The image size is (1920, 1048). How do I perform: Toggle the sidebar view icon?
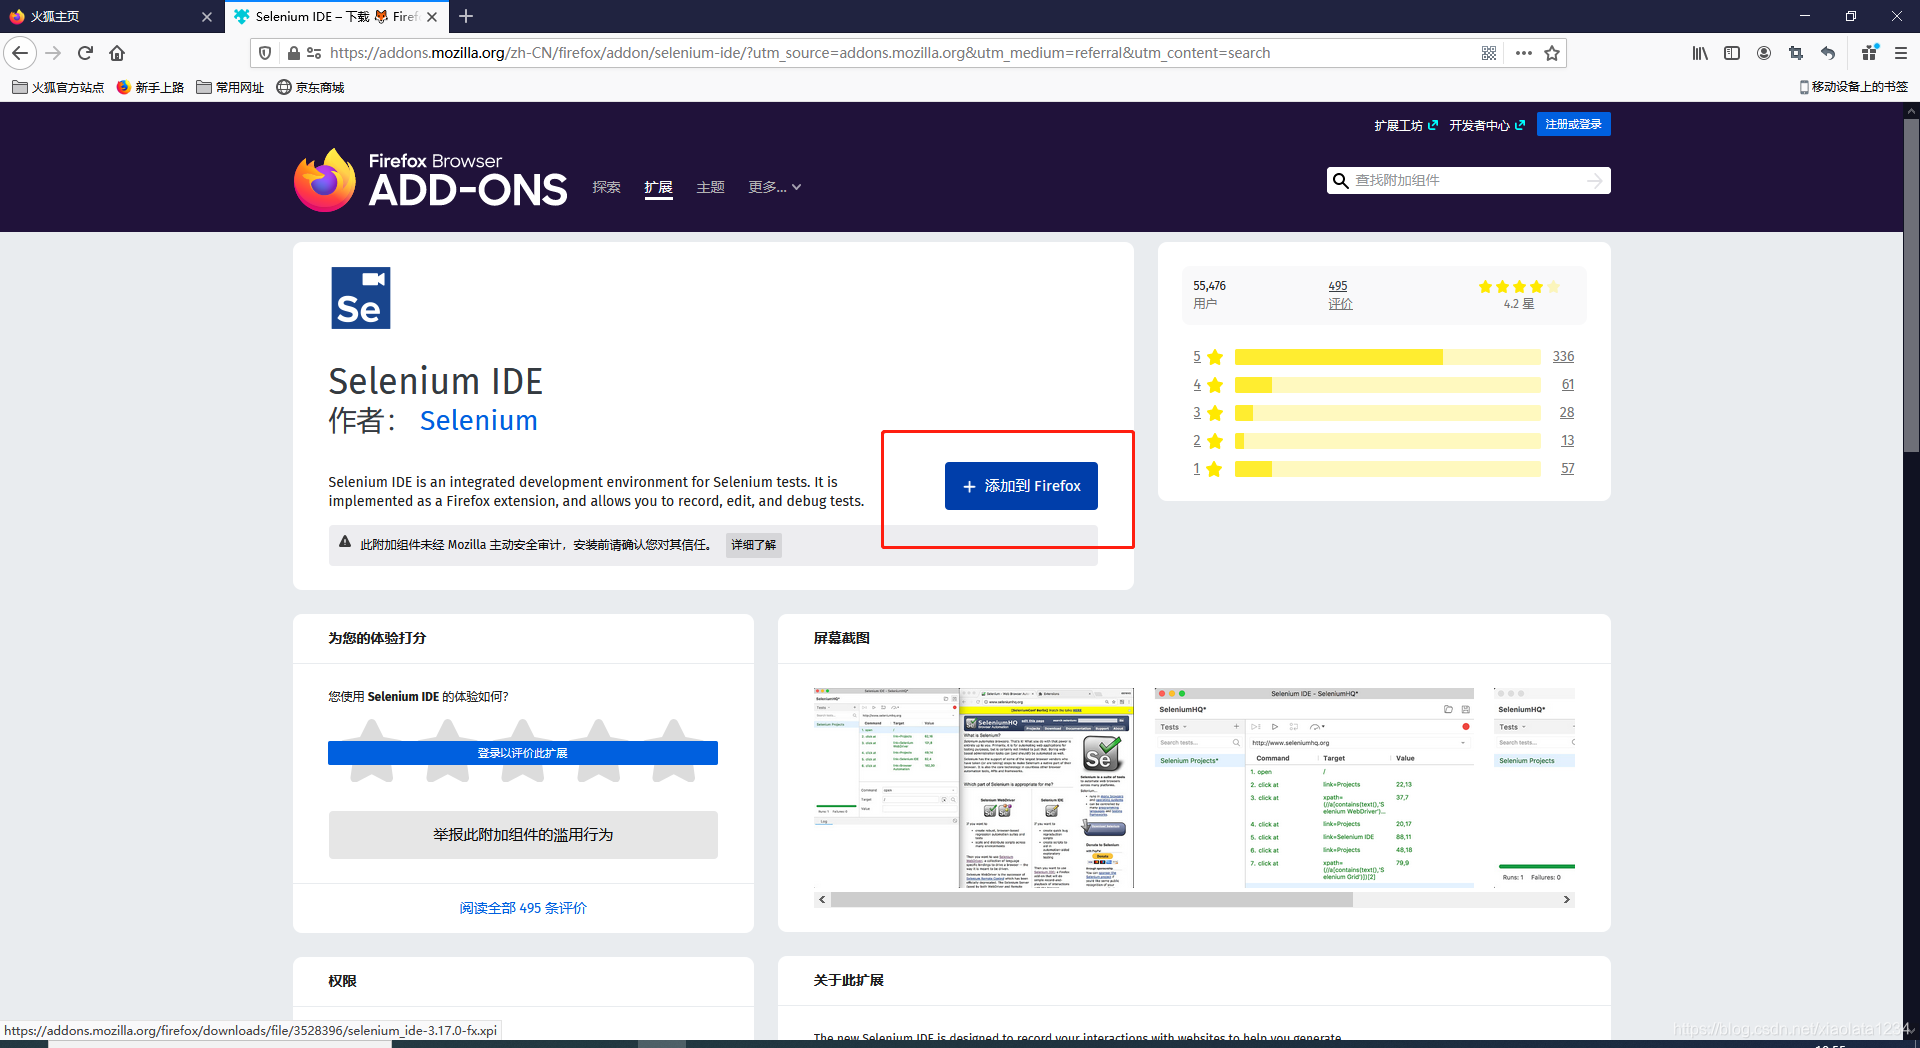(1732, 53)
